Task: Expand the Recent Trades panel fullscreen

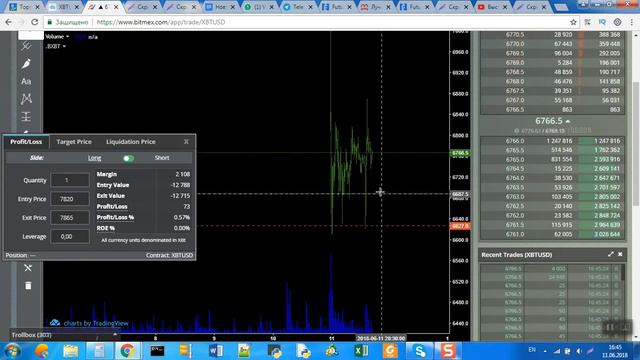Action: 611,254
